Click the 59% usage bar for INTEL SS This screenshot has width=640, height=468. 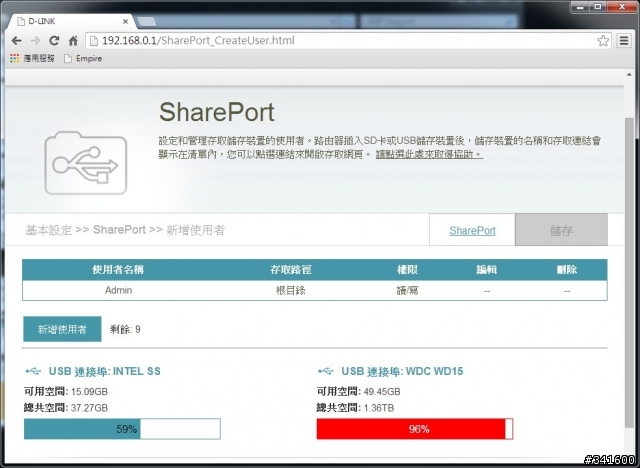(x=122, y=429)
